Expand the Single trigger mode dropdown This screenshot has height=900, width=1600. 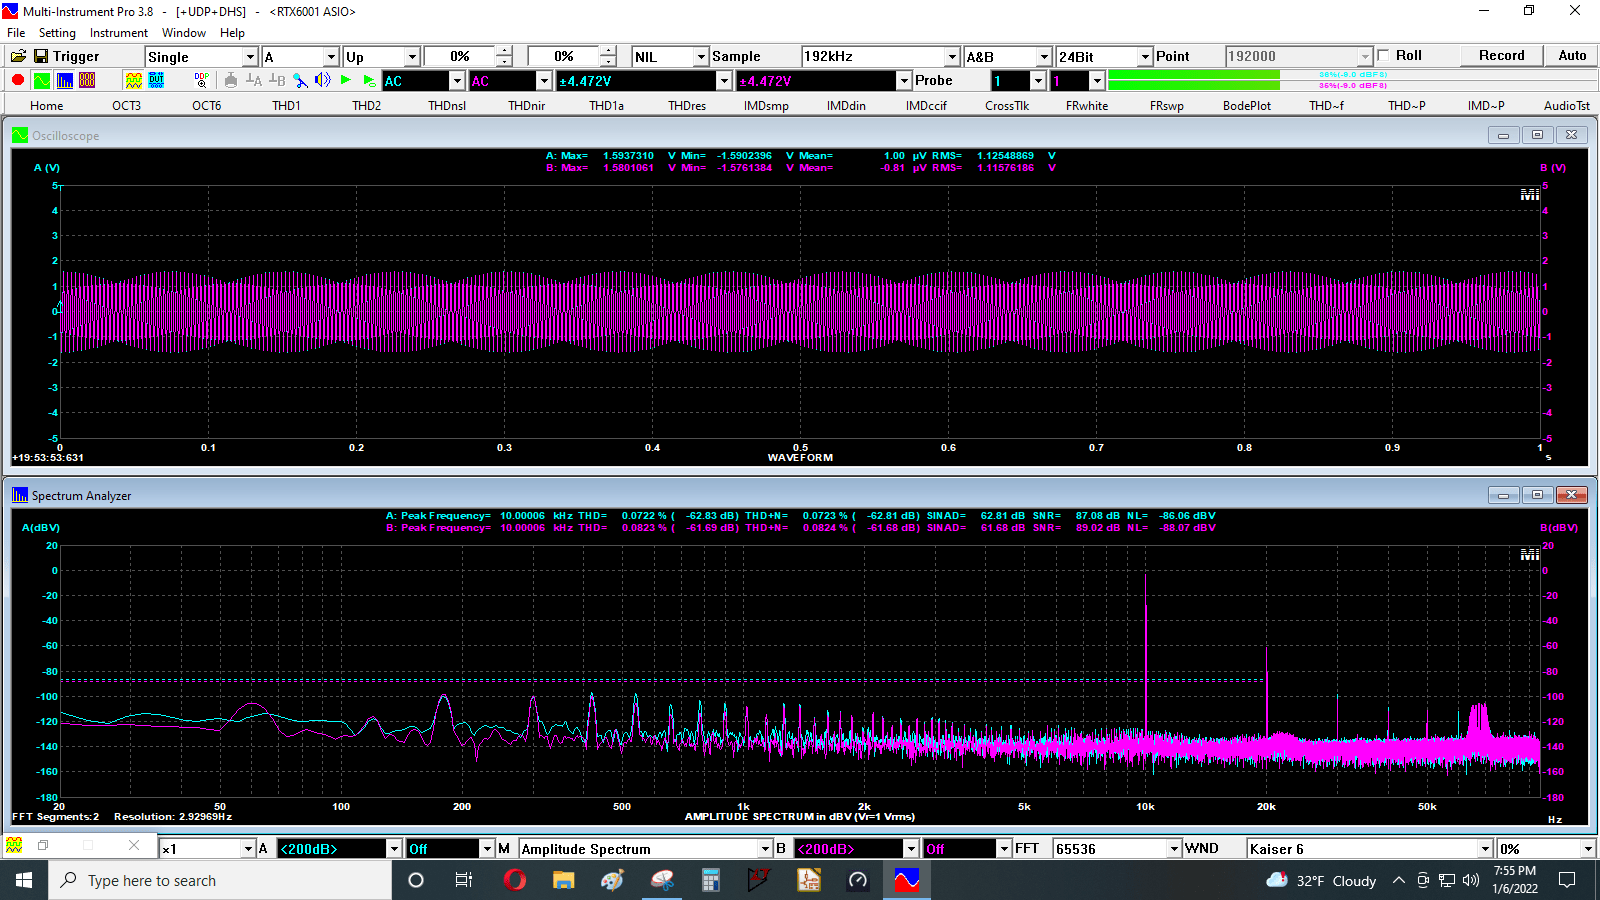point(250,57)
